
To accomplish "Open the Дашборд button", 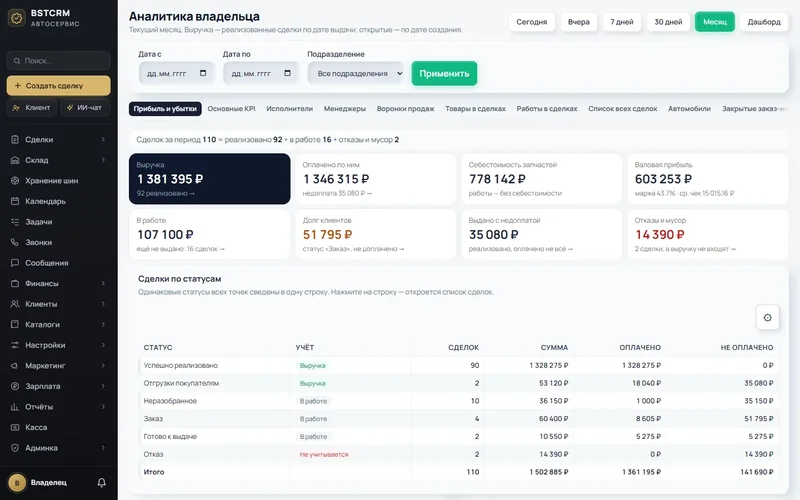I will click(764, 22).
